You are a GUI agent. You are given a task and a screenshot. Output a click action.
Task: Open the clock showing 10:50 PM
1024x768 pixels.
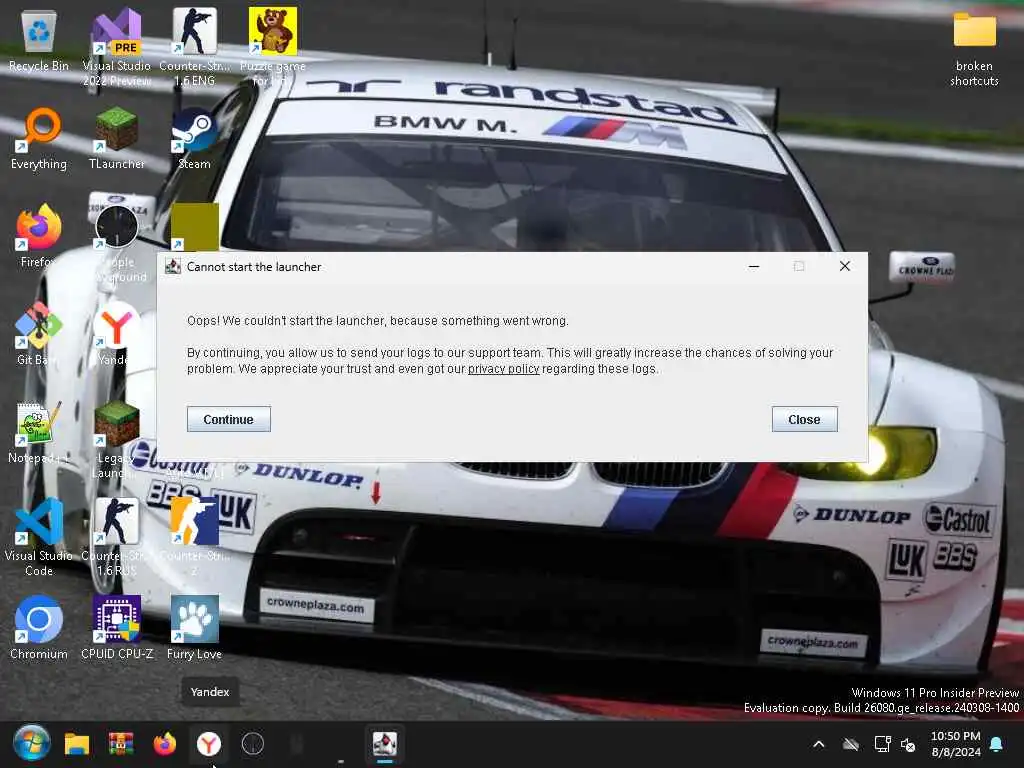[x=955, y=744]
